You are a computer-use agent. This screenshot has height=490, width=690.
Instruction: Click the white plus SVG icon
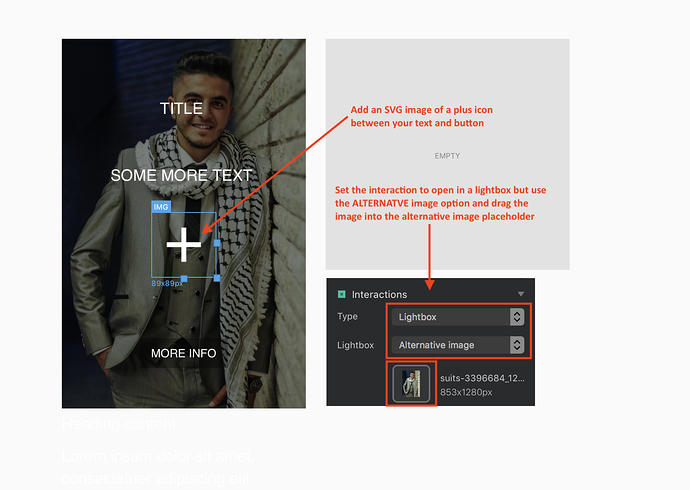(x=184, y=245)
